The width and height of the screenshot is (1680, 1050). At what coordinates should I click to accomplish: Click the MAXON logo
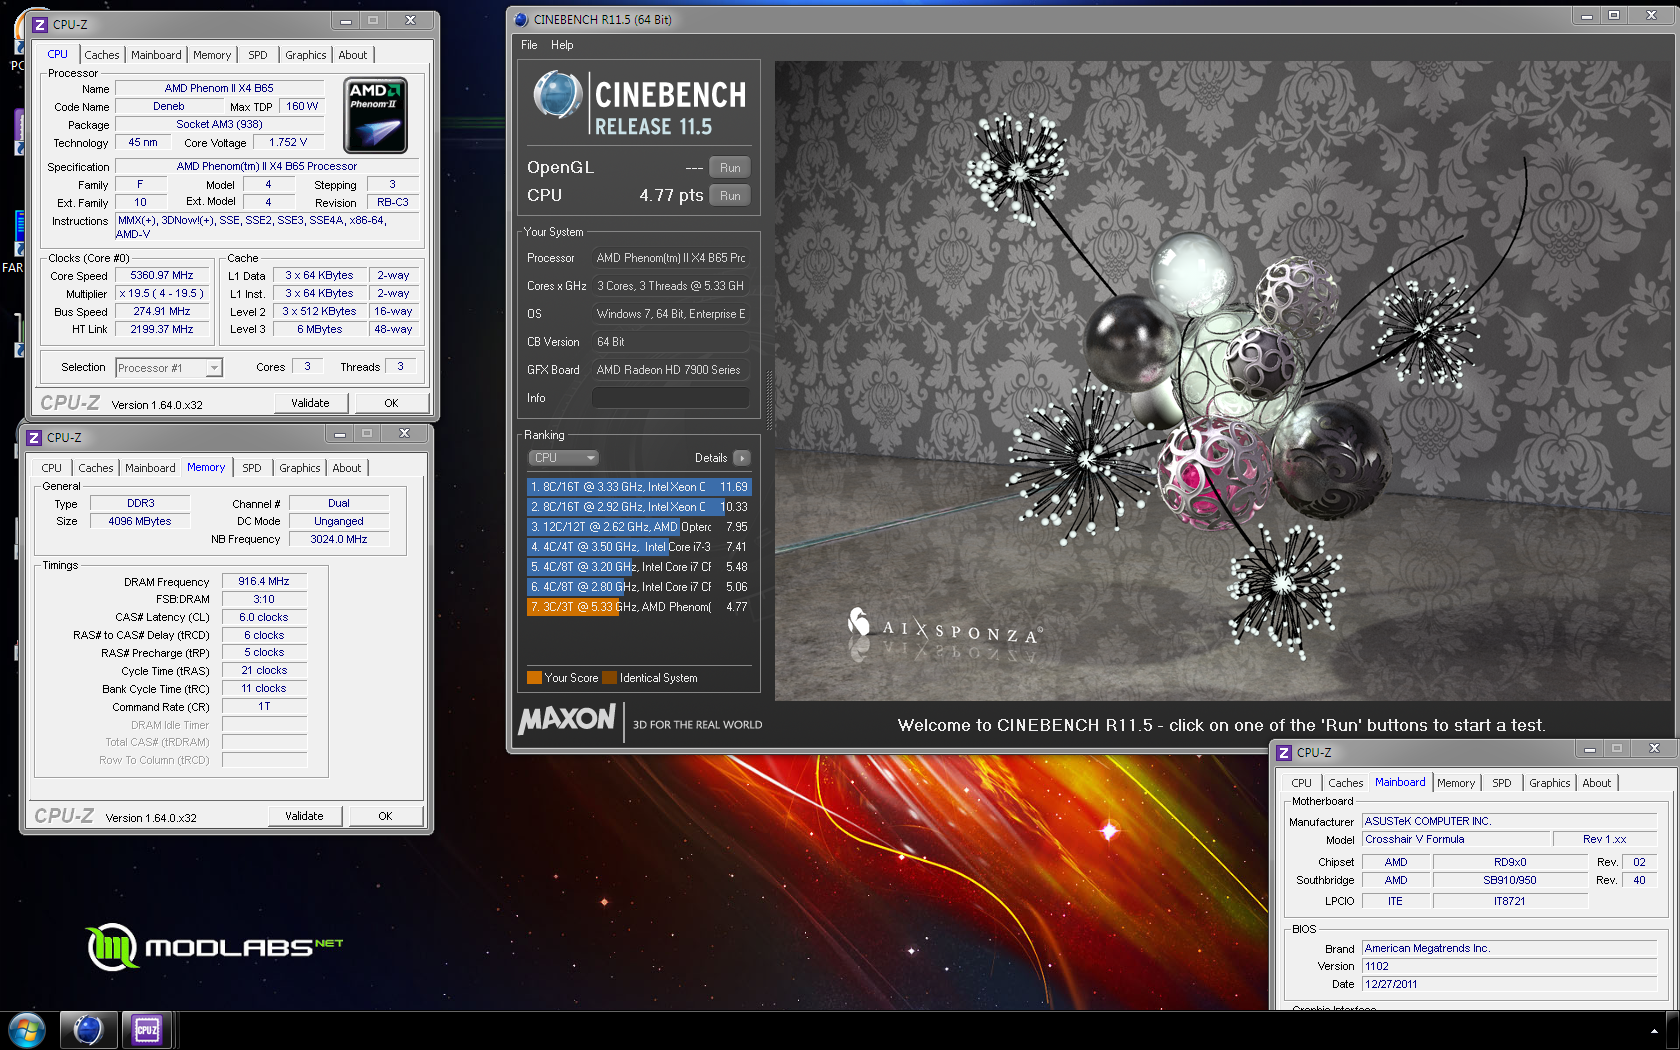click(566, 719)
